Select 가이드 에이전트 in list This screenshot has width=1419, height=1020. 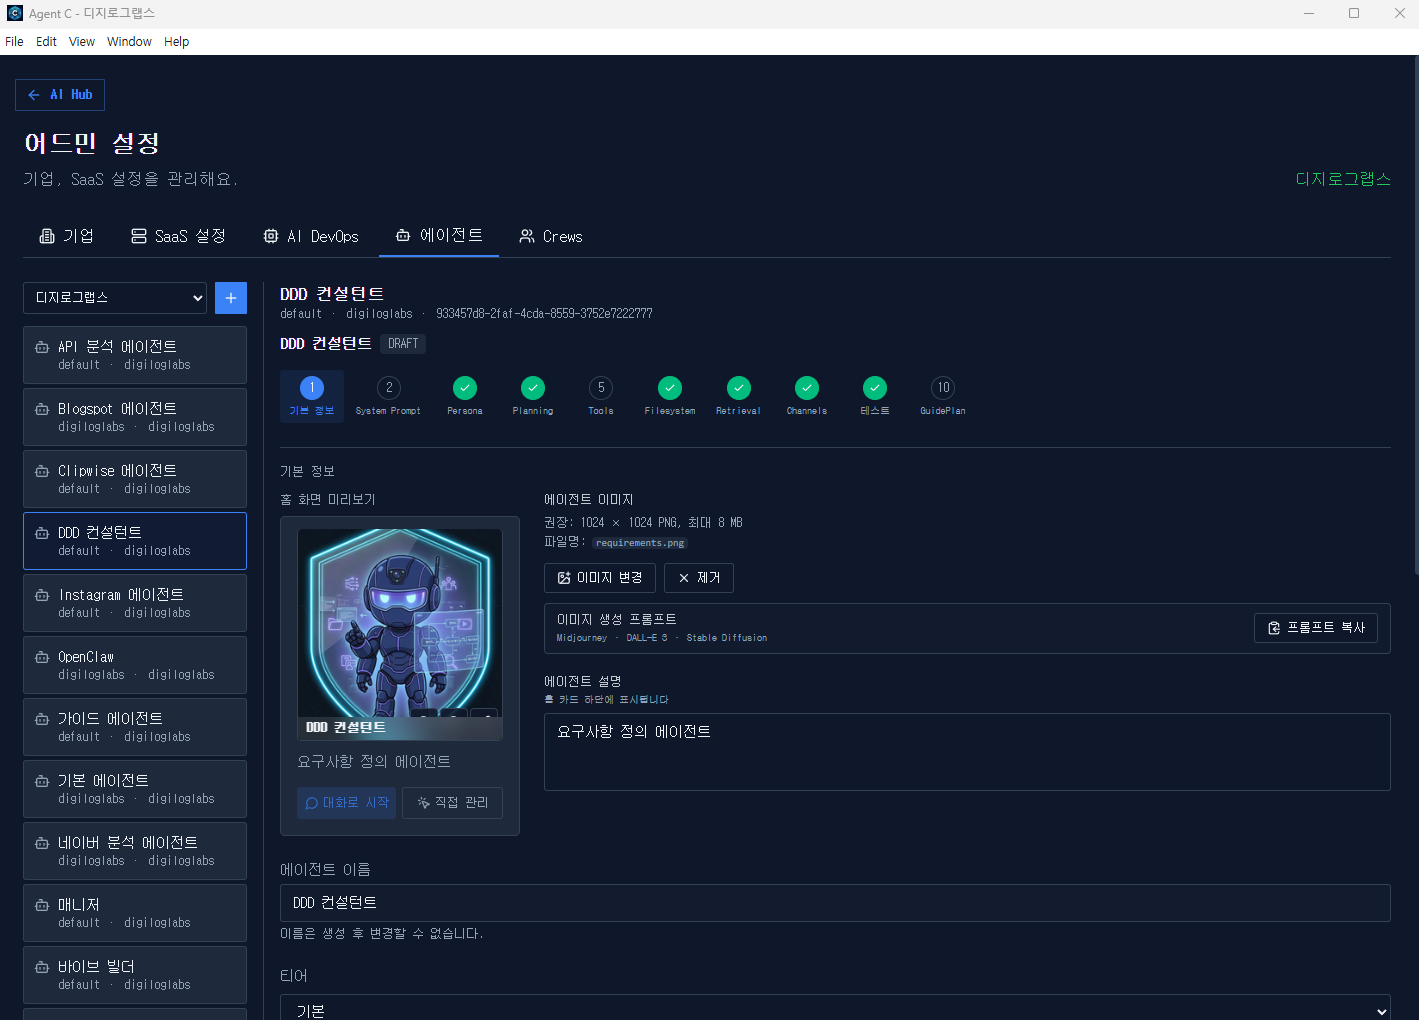(x=135, y=727)
